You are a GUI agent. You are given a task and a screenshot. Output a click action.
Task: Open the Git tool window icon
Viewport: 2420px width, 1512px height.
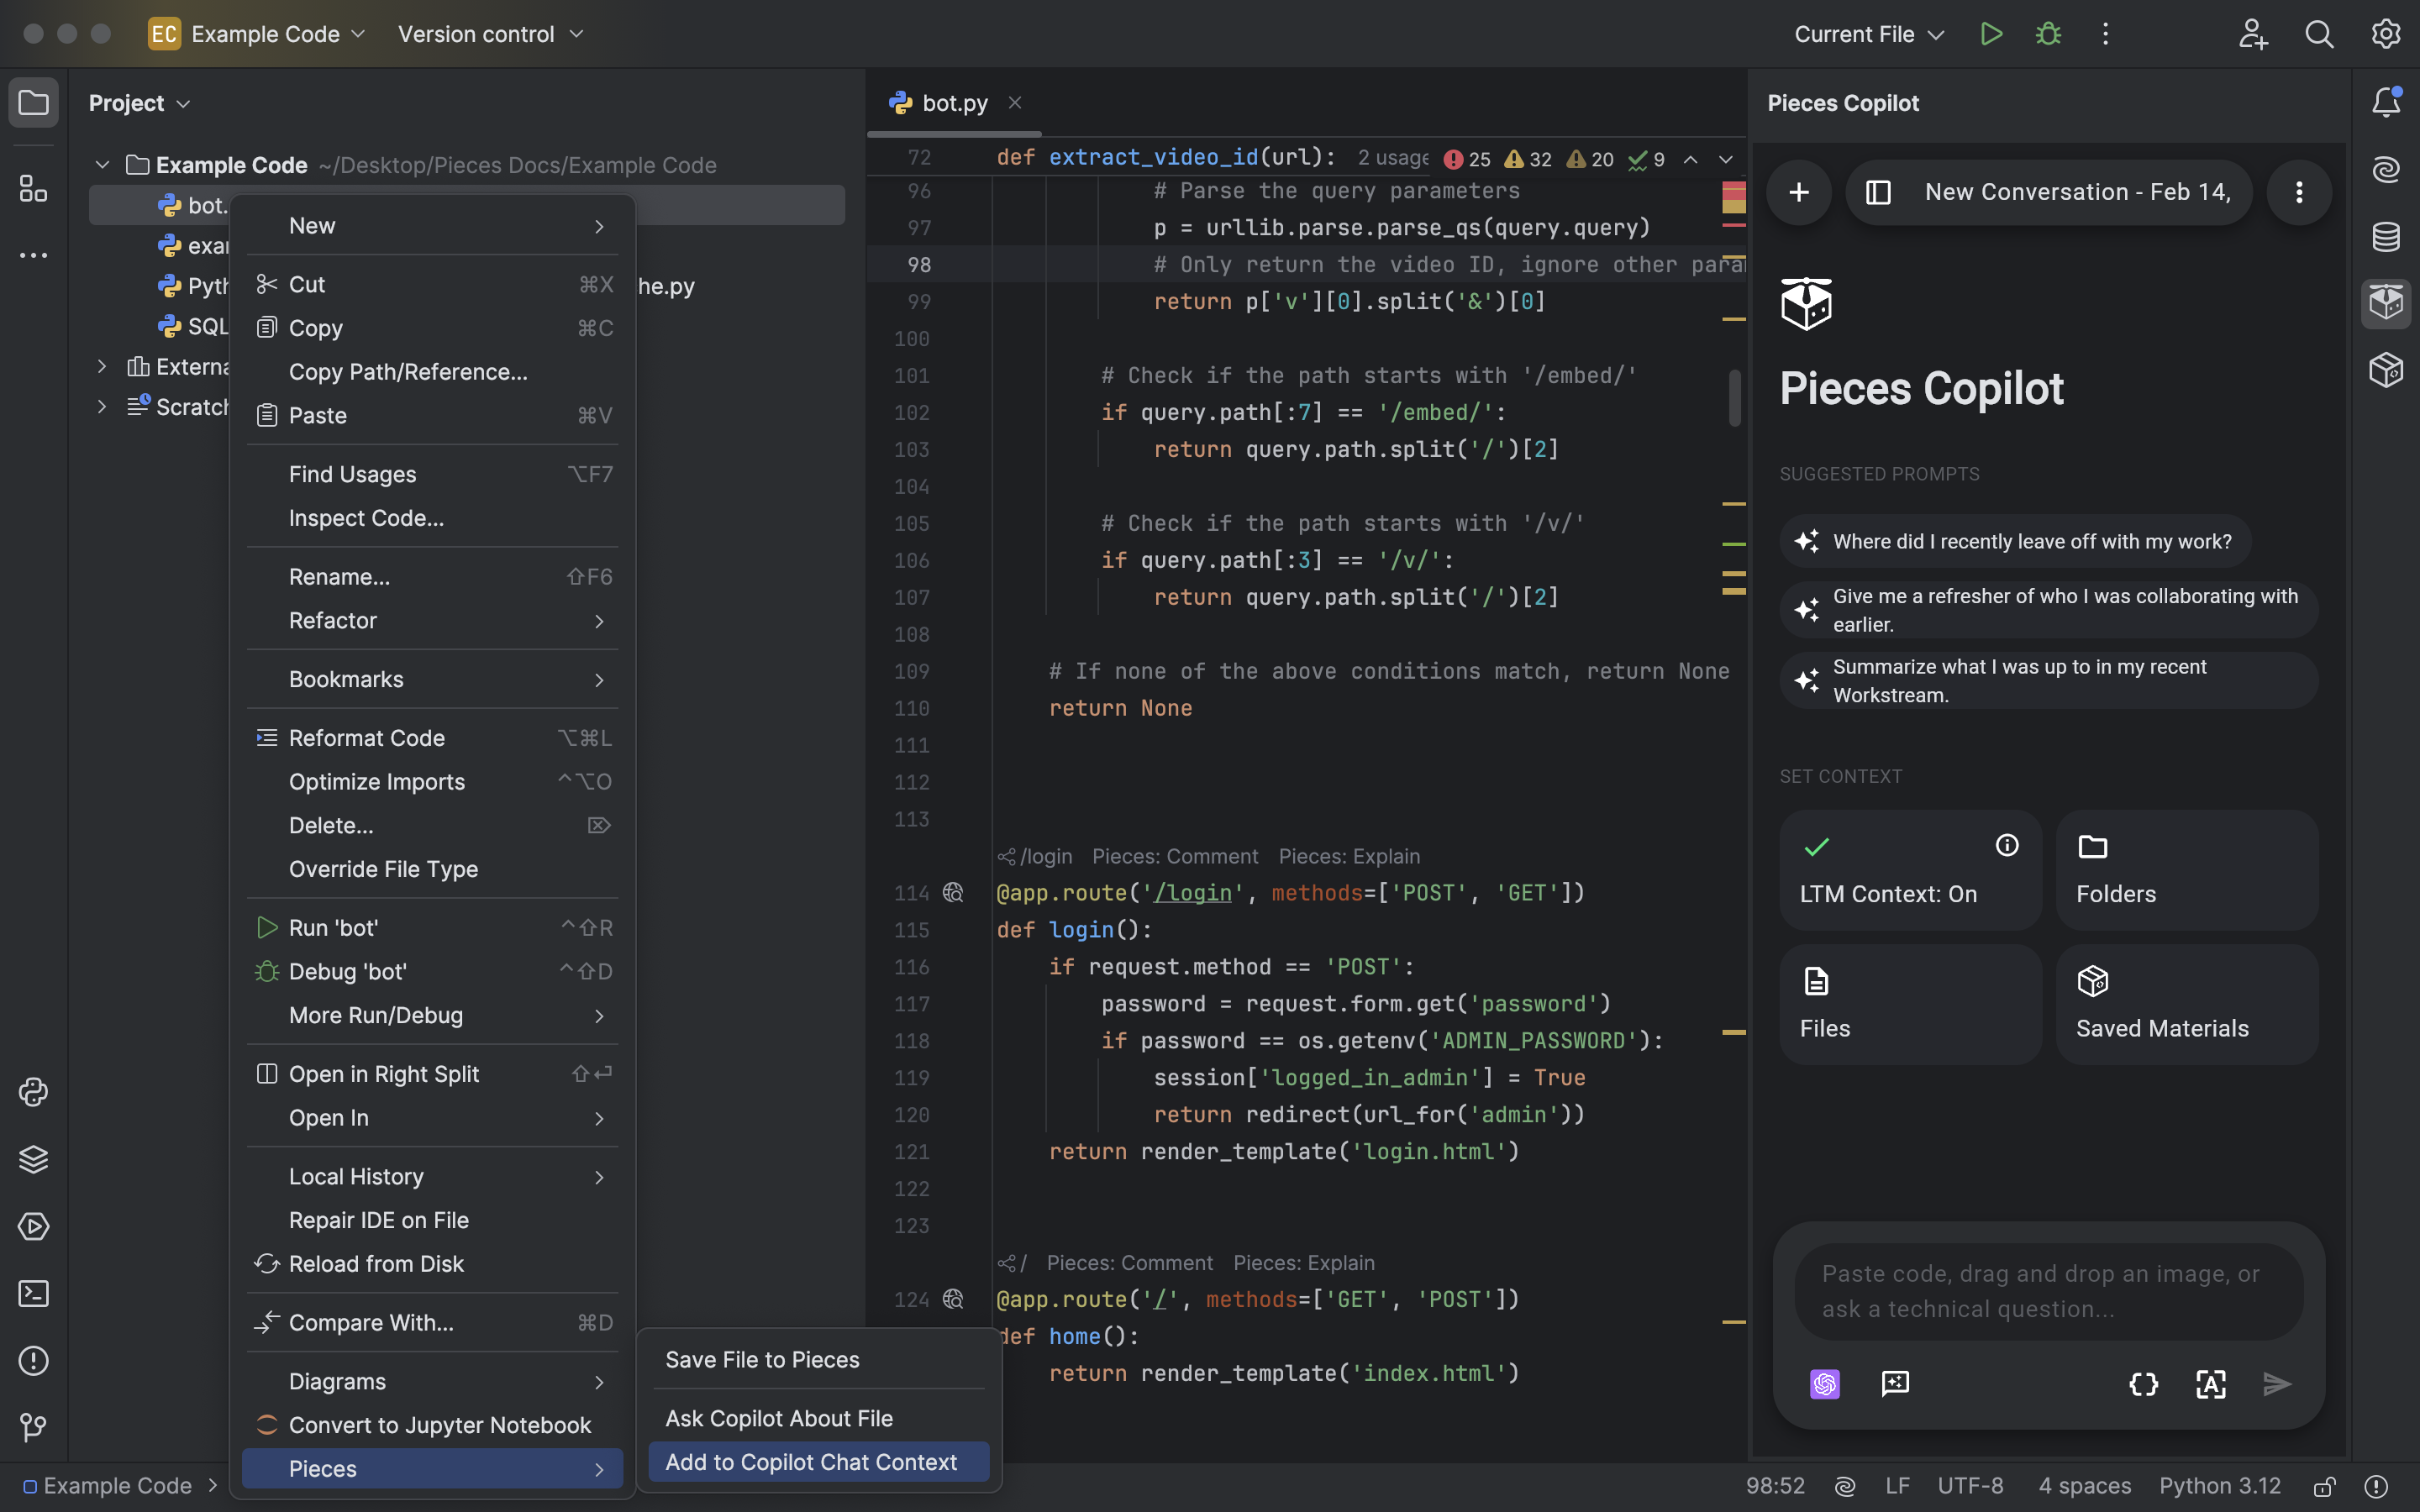coord(33,1428)
